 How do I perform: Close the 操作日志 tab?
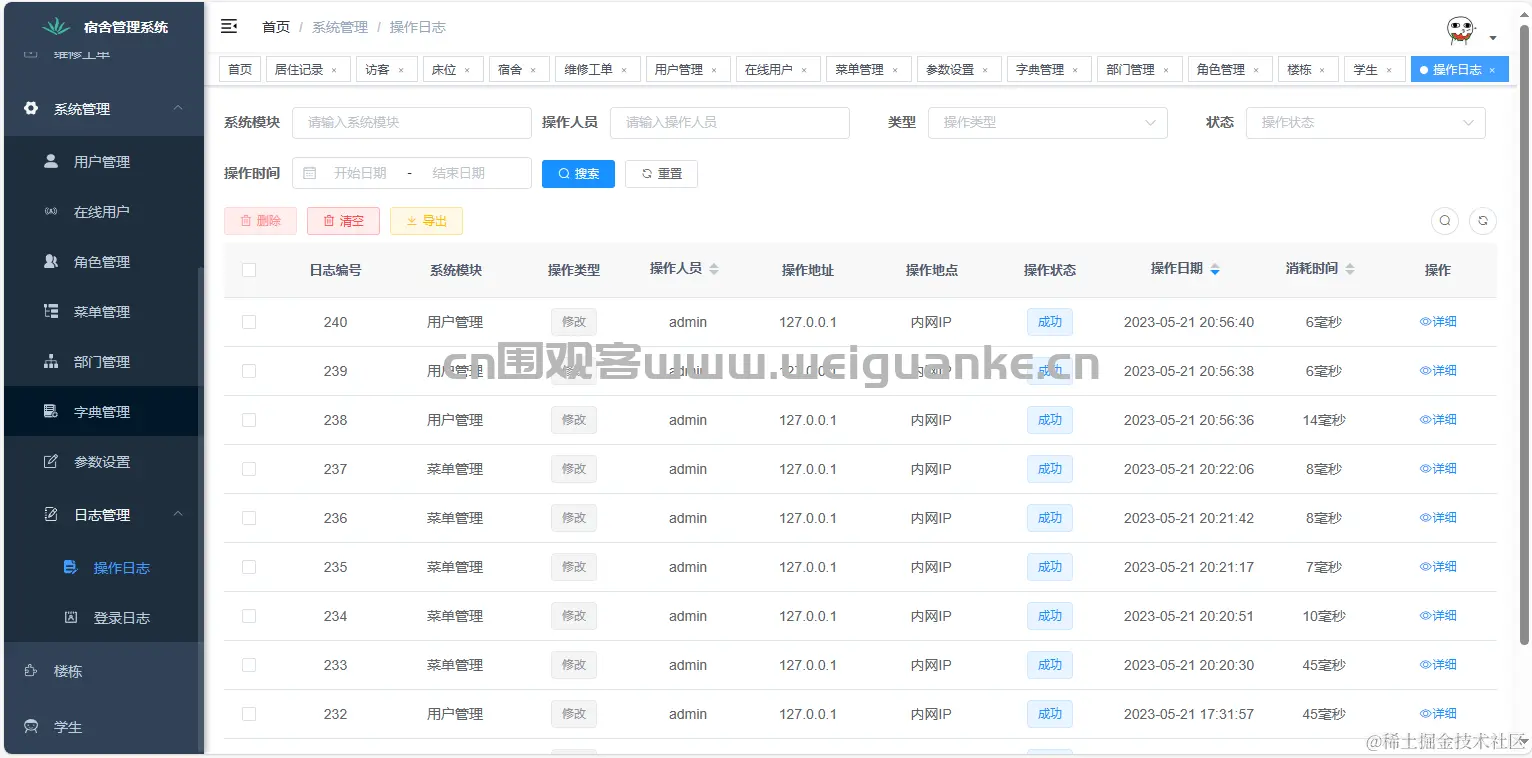[x=1492, y=70]
